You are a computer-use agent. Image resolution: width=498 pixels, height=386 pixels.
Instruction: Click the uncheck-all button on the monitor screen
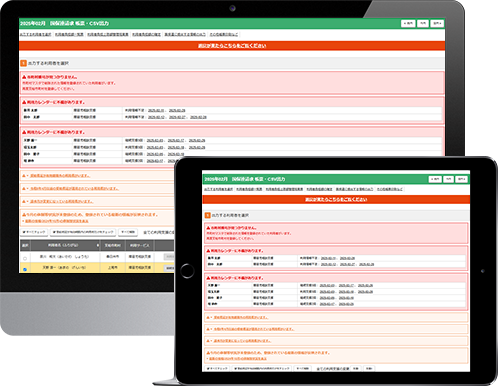(x=128, y=232)
